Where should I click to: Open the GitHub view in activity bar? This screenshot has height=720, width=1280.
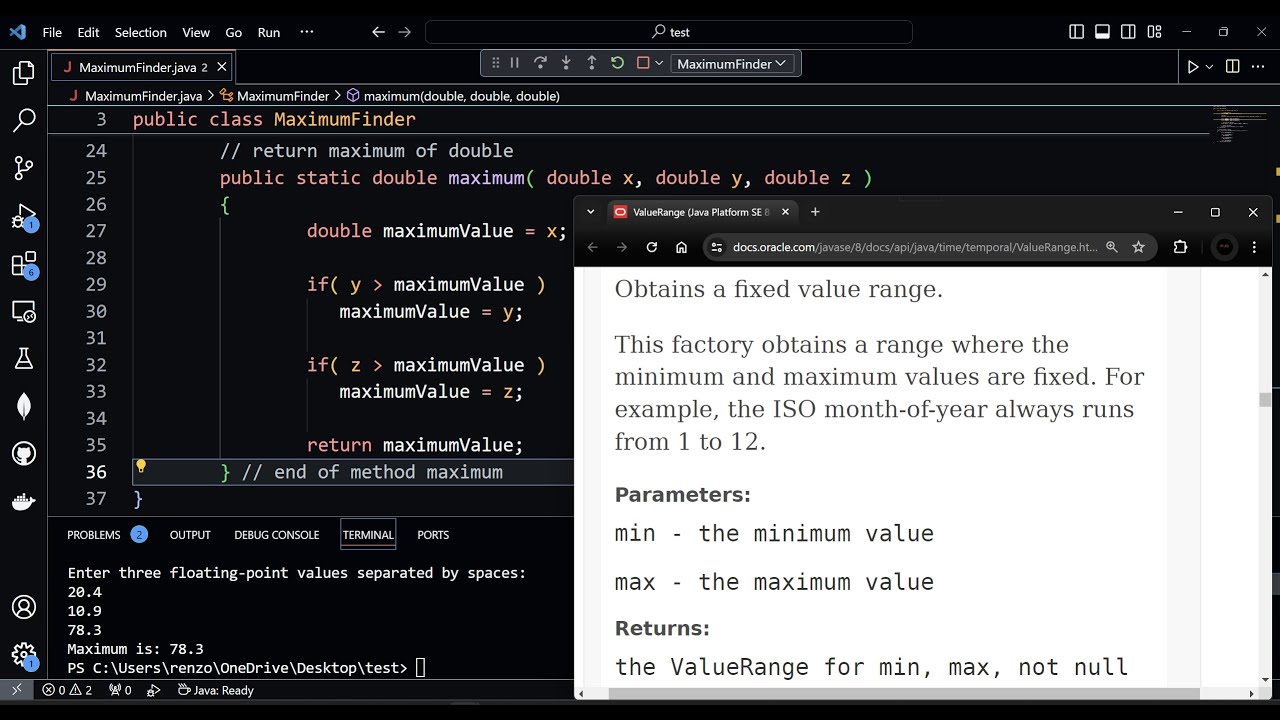24,454
